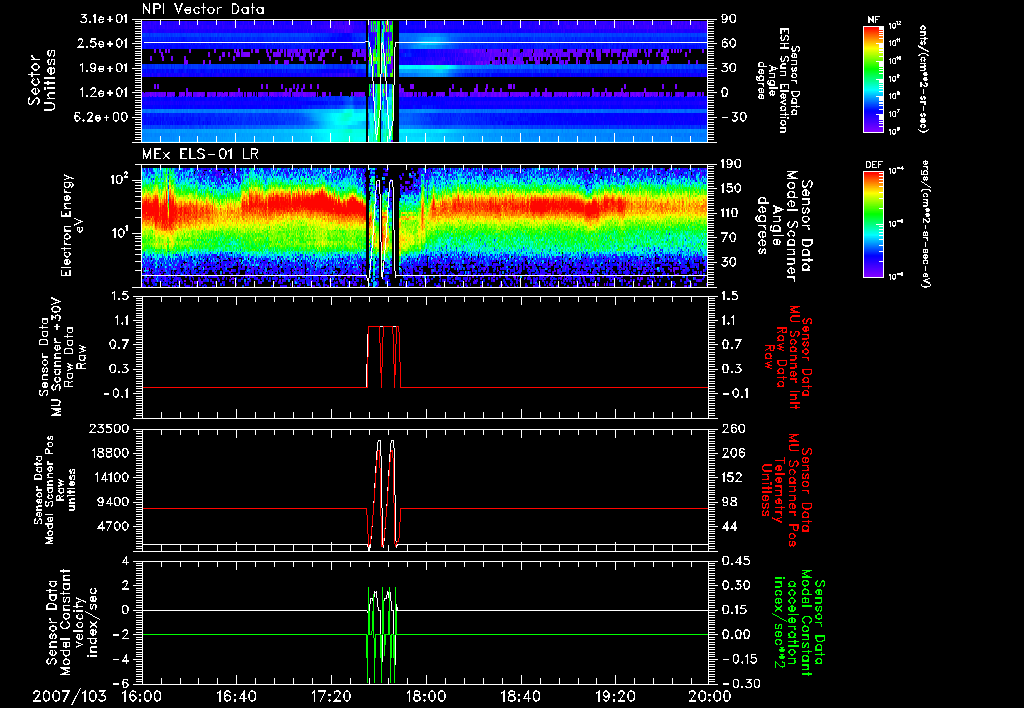Click the 1.9e+01 sector tick value
This screenshot has width=1024, height=708.
pyautogui.click(x=104, y=68)
